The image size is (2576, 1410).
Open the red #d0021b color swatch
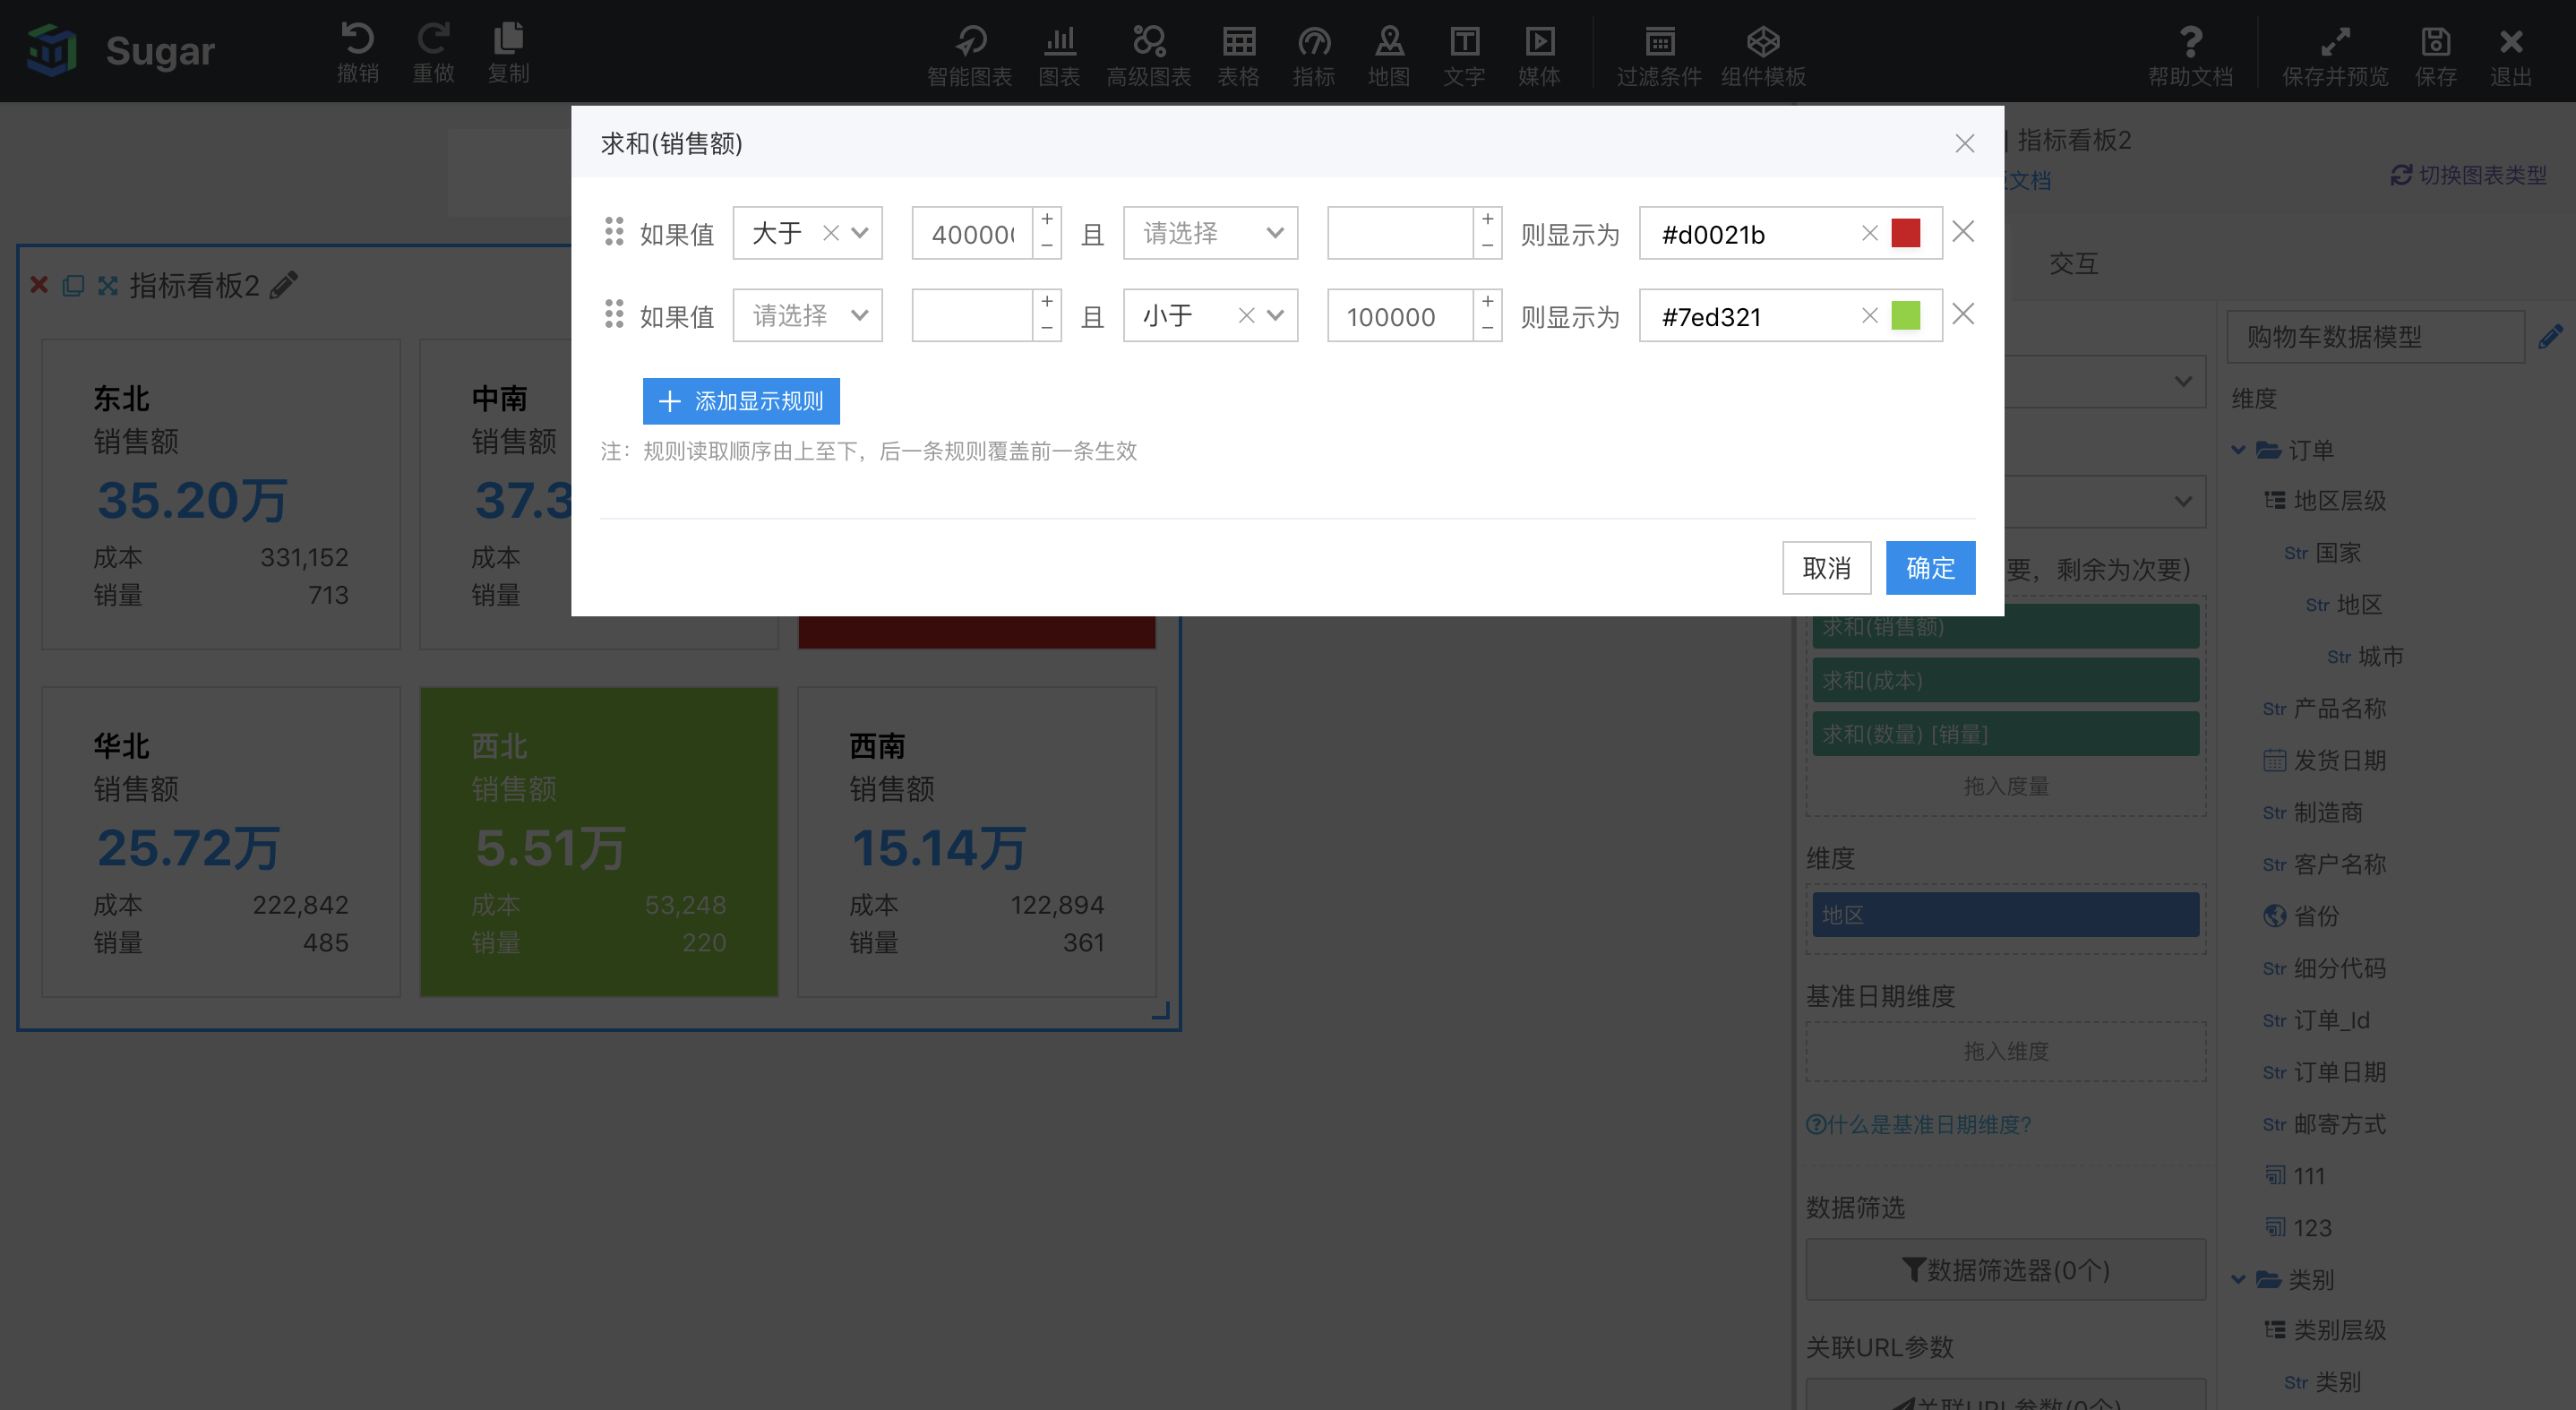(x=1906, y=233)
